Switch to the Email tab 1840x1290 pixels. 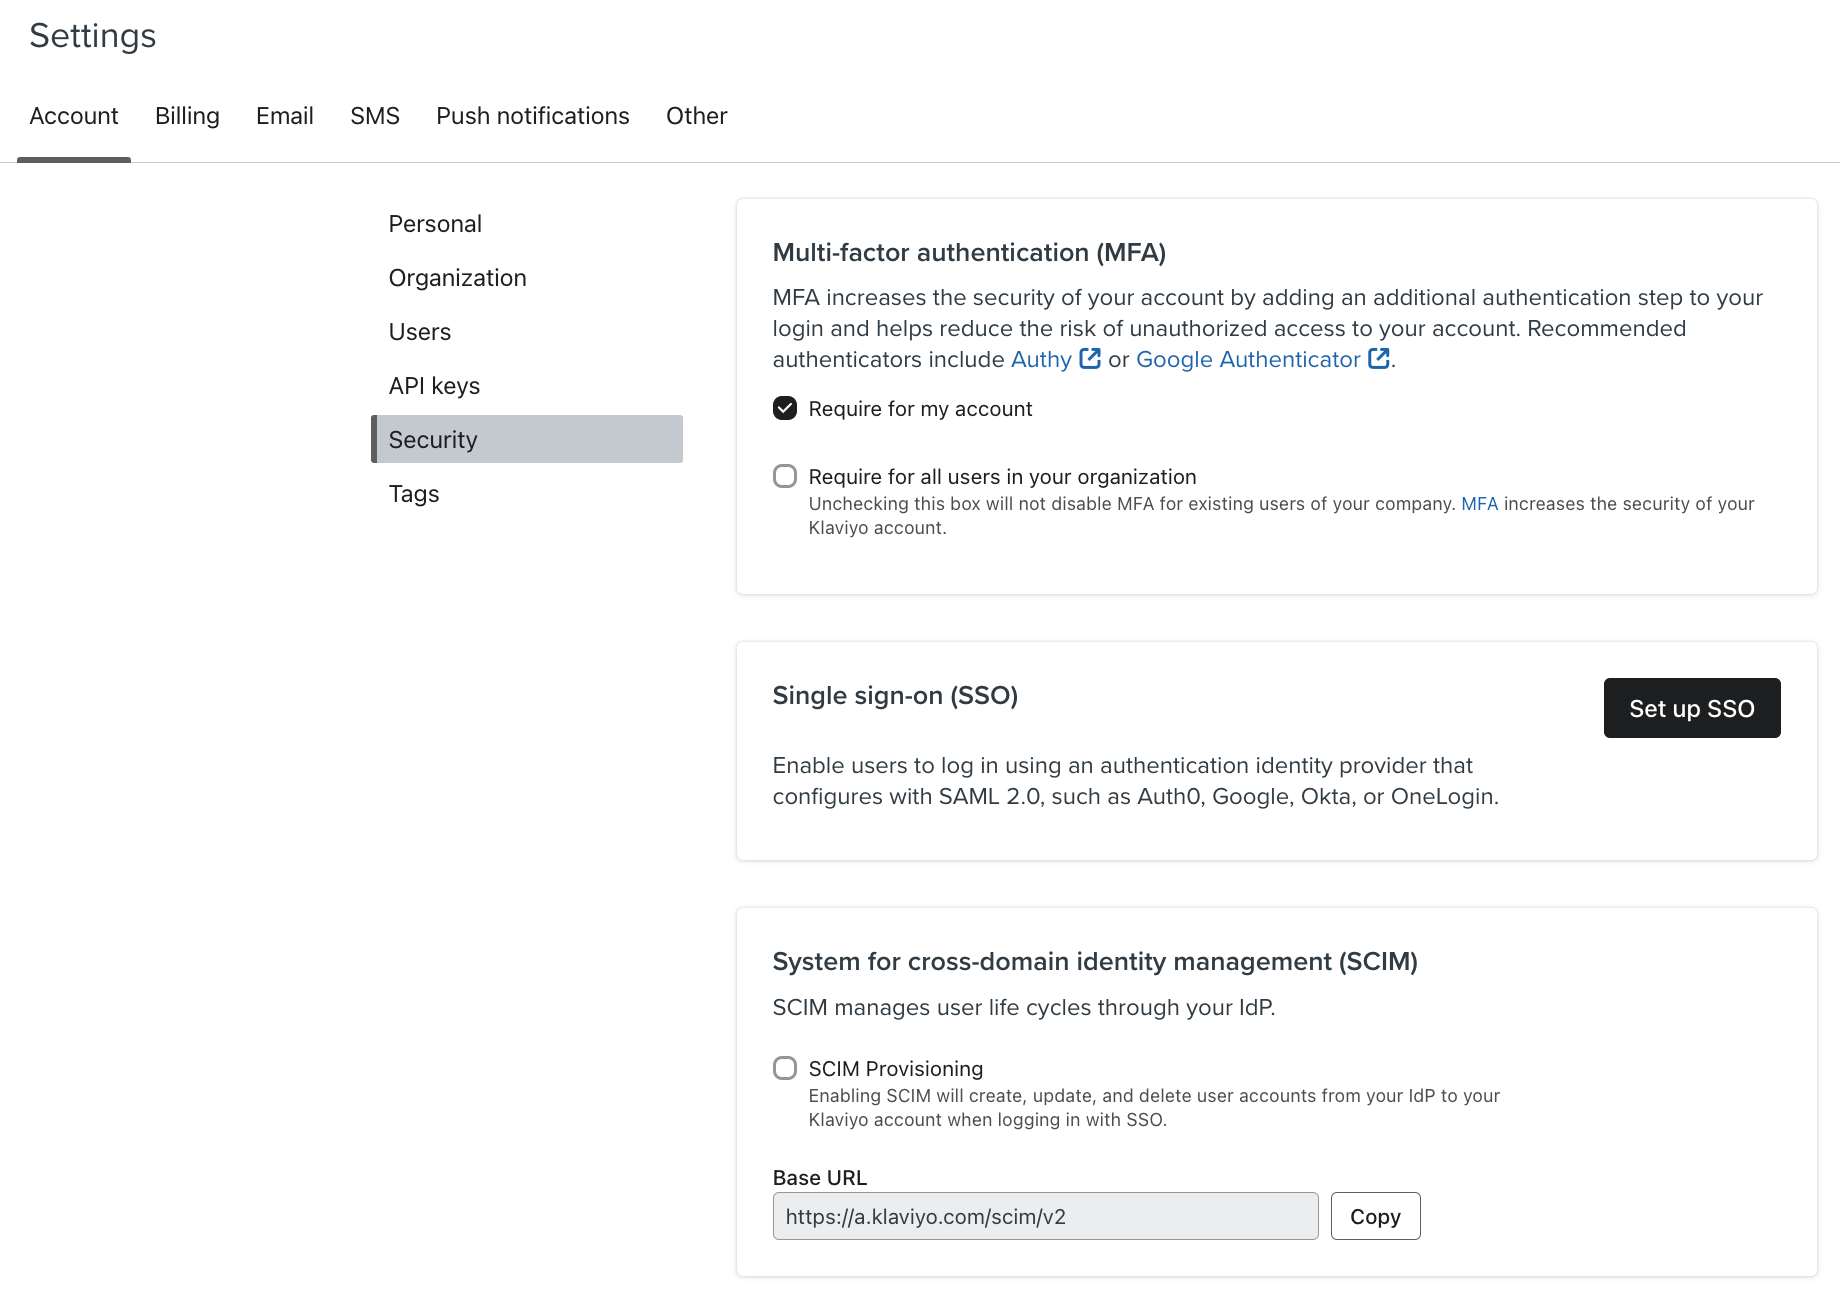284,116
